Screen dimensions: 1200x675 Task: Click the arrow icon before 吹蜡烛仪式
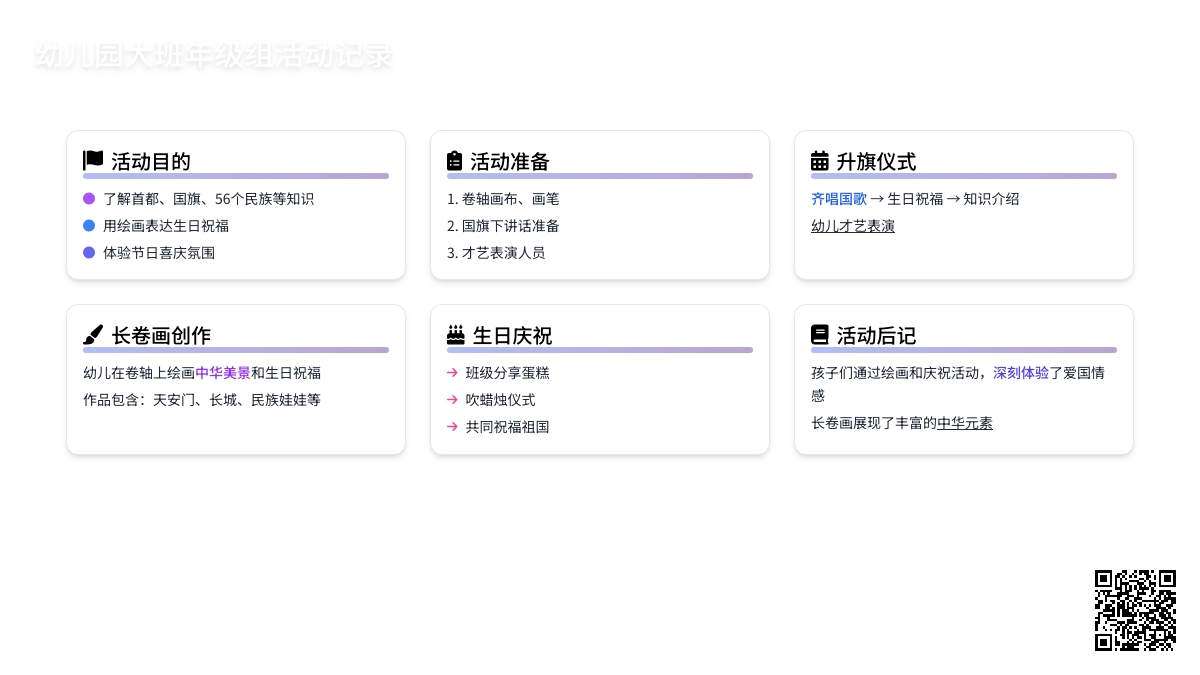[453, 400]
